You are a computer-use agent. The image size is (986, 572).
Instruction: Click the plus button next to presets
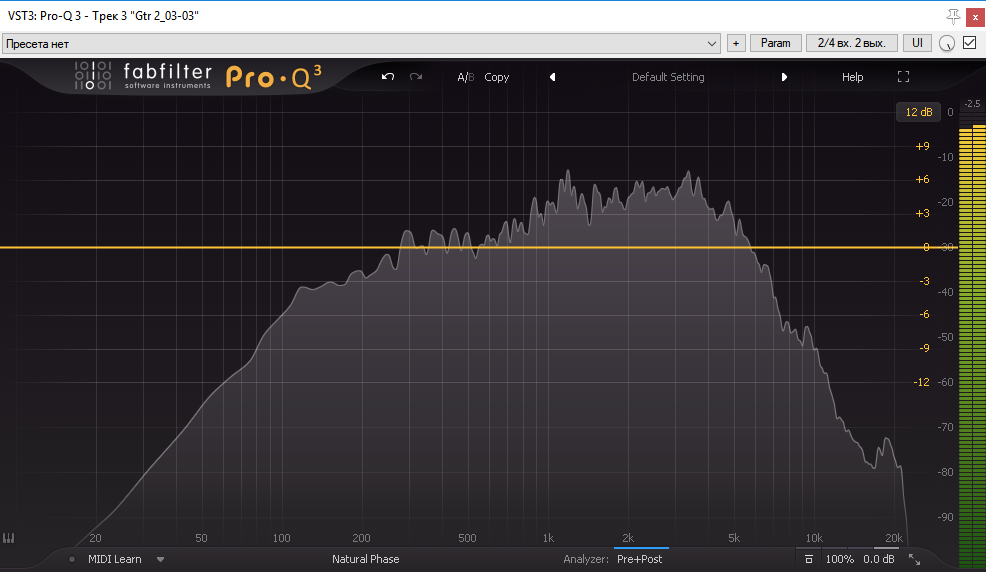pos(736,43)
